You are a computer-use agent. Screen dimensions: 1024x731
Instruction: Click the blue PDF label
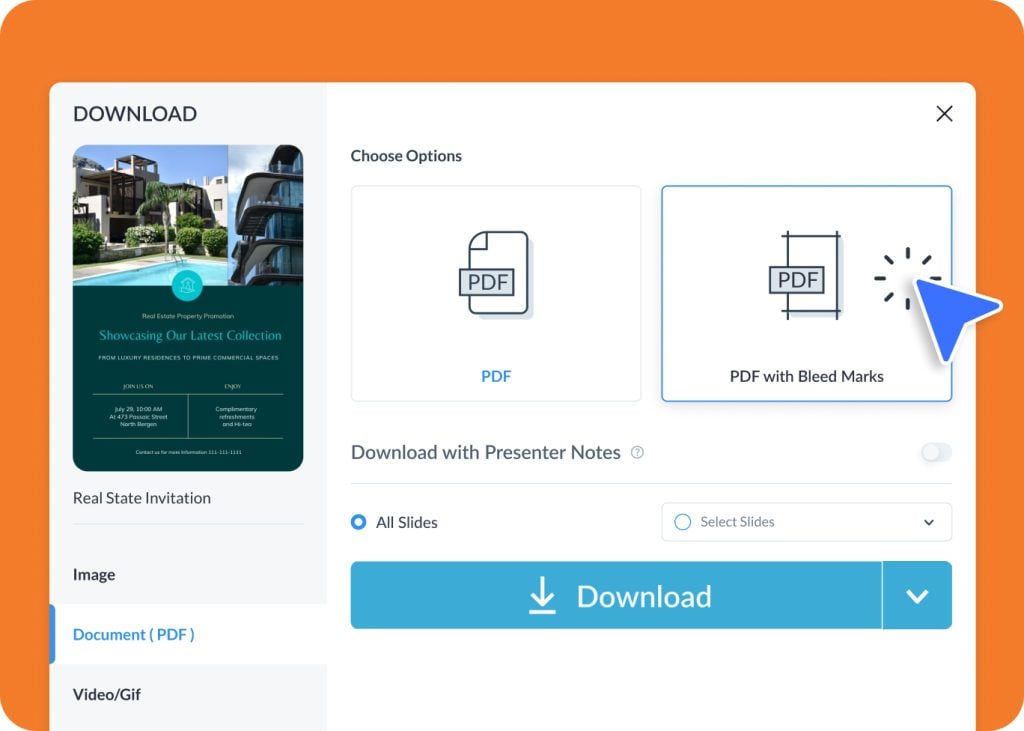[496, 376]
